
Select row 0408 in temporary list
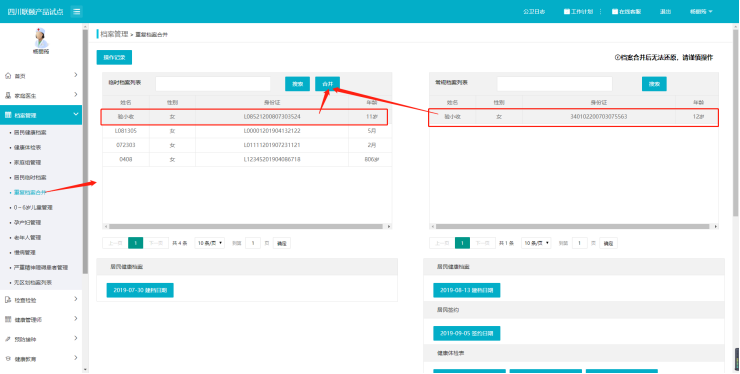(x=247, y=160)
